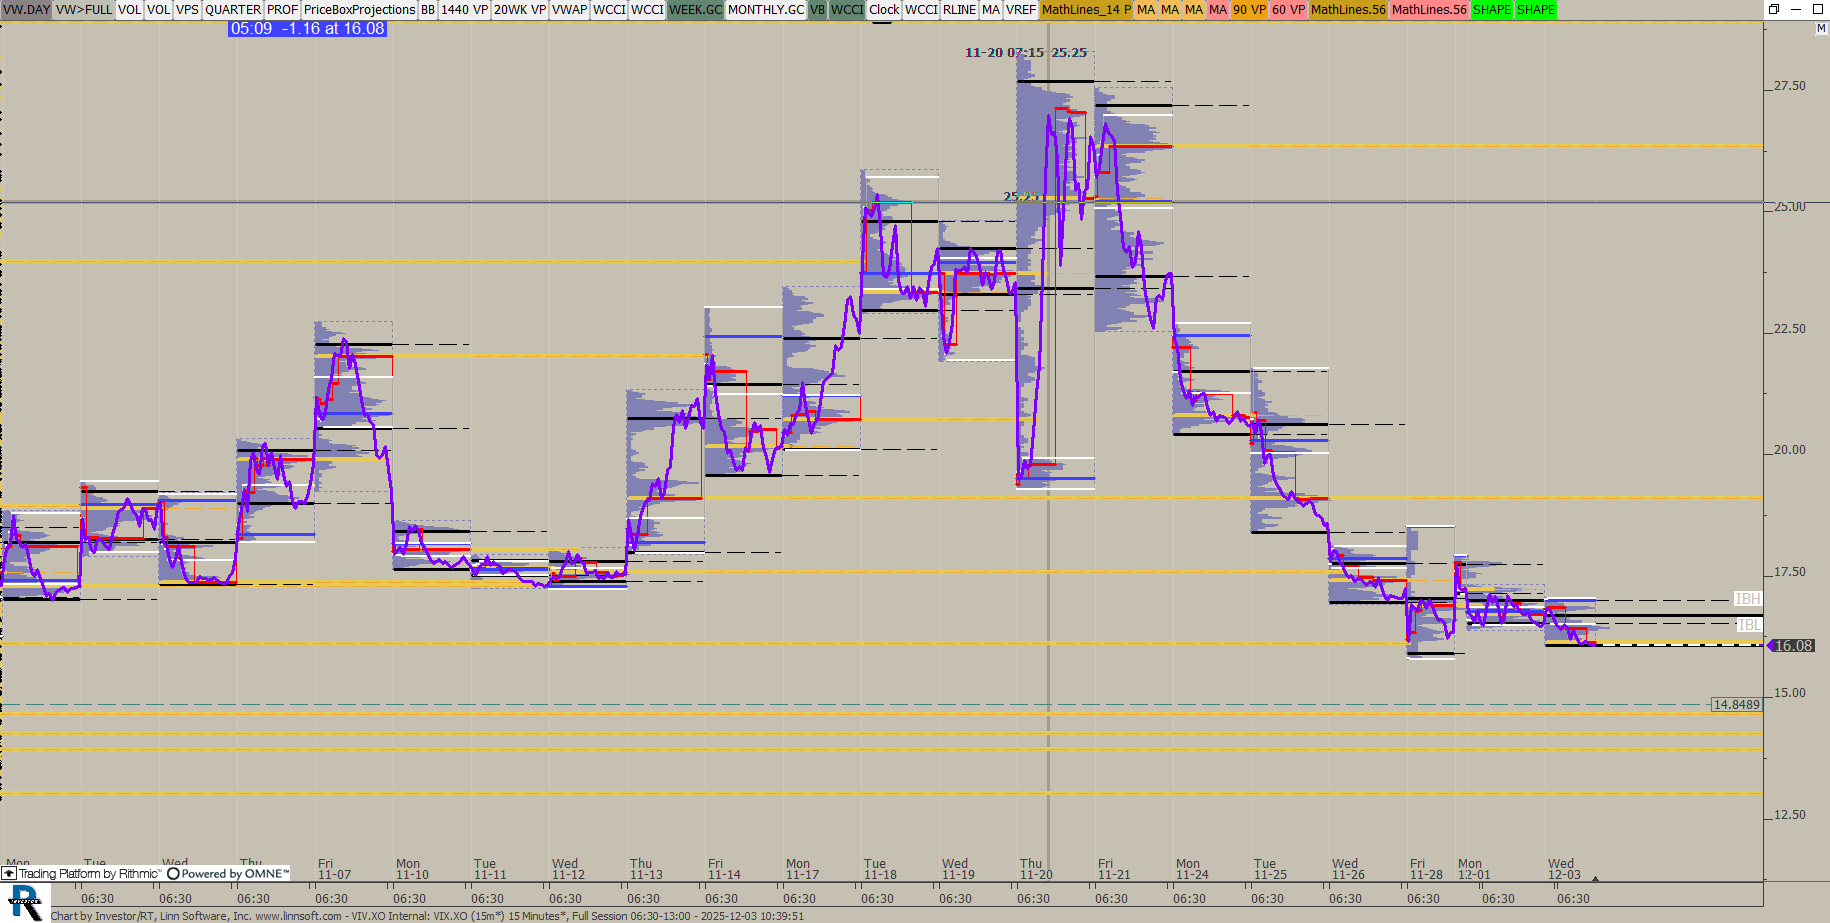Toggle the VWAP indicator button
Viewport: 1830px width, 923px height.
pos(569,10)
